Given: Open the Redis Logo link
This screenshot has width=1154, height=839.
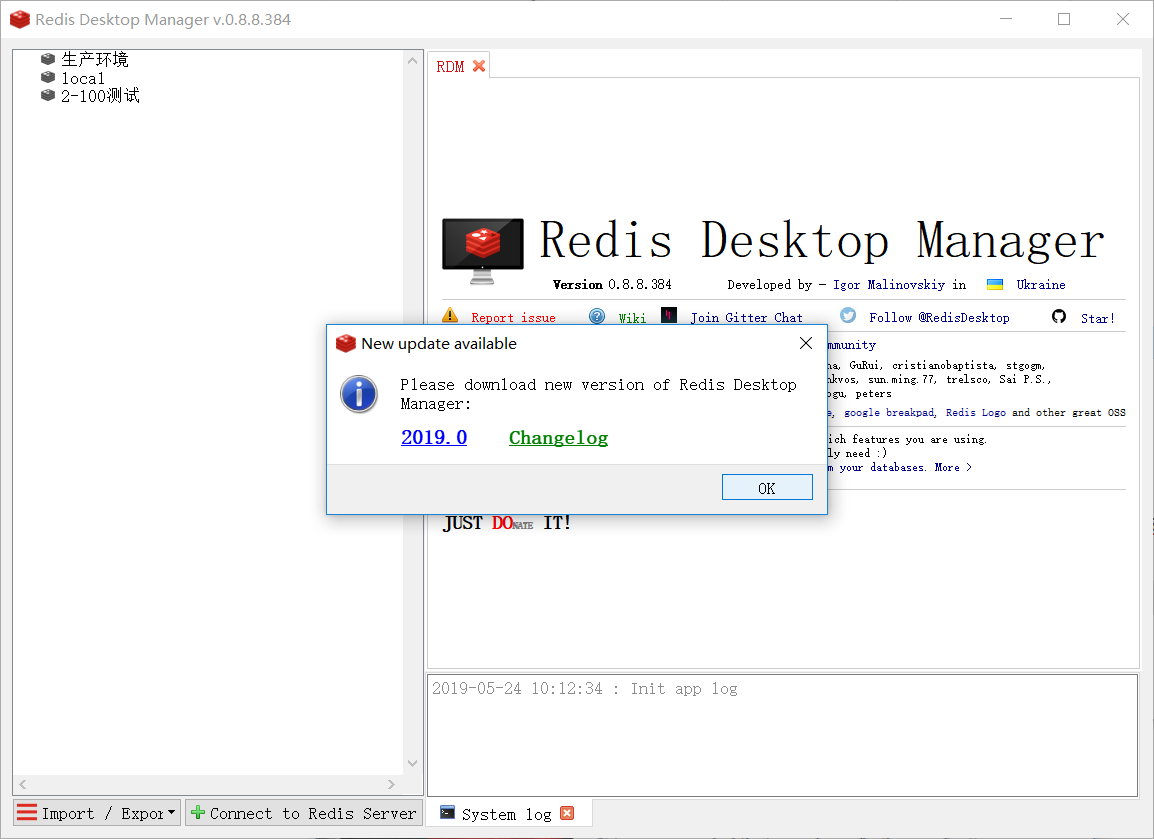Looking at the screenshot, I should click(x=975, y=413).
